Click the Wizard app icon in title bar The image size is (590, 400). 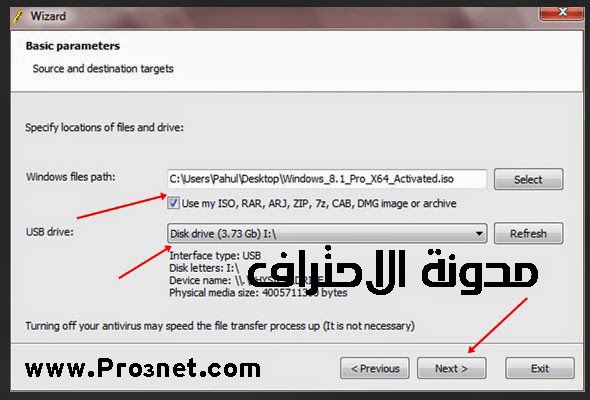(x=18, y=16)
